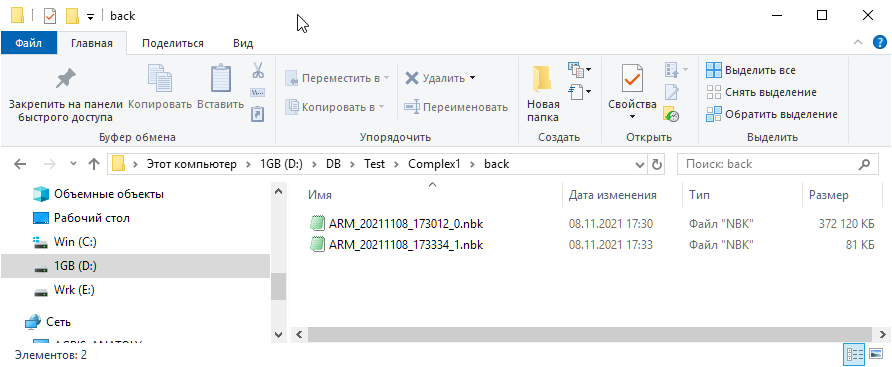
Task: Click the Back navigation arrow
Action: pyautogui.click(x=20, y=164)
